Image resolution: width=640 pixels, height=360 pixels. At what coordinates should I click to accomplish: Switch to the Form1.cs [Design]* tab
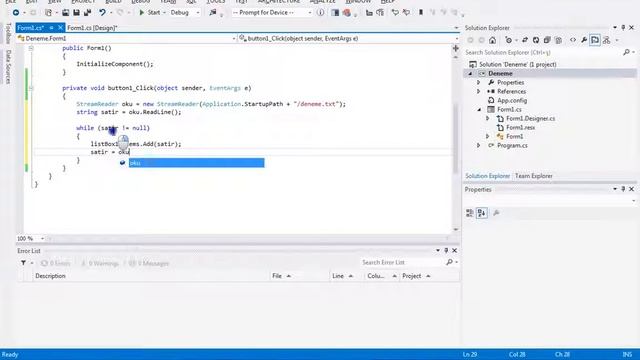coord(92,28)
